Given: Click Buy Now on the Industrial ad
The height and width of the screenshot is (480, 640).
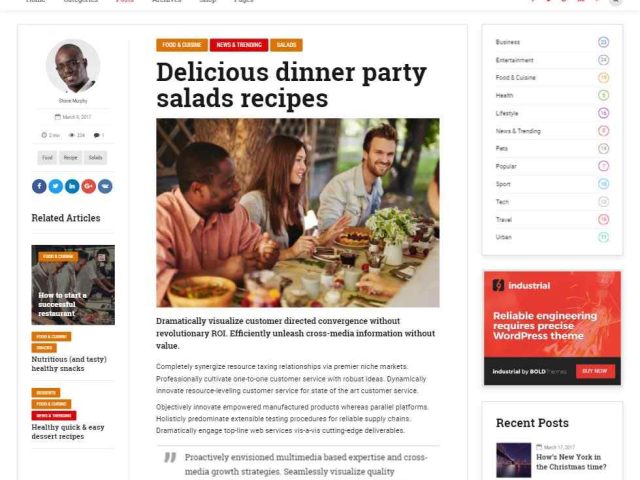Looking at the screenshot, I should tap(595, 371).
